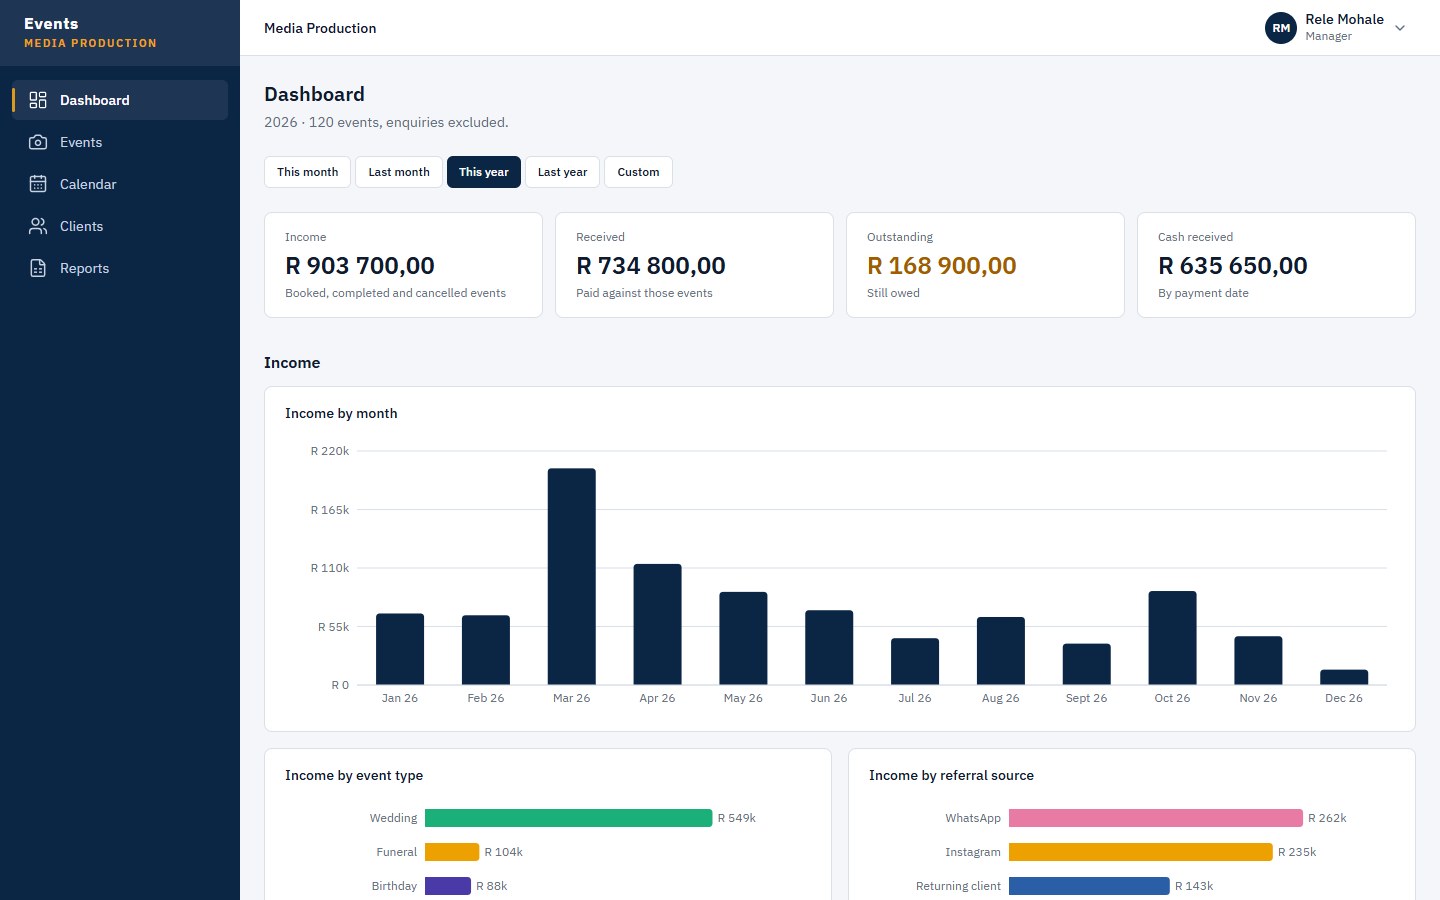Image resolution: width=1440 pixels, height=900 pixels.
Task: Open the Events page label in sidebar
Action: [81, 142]
